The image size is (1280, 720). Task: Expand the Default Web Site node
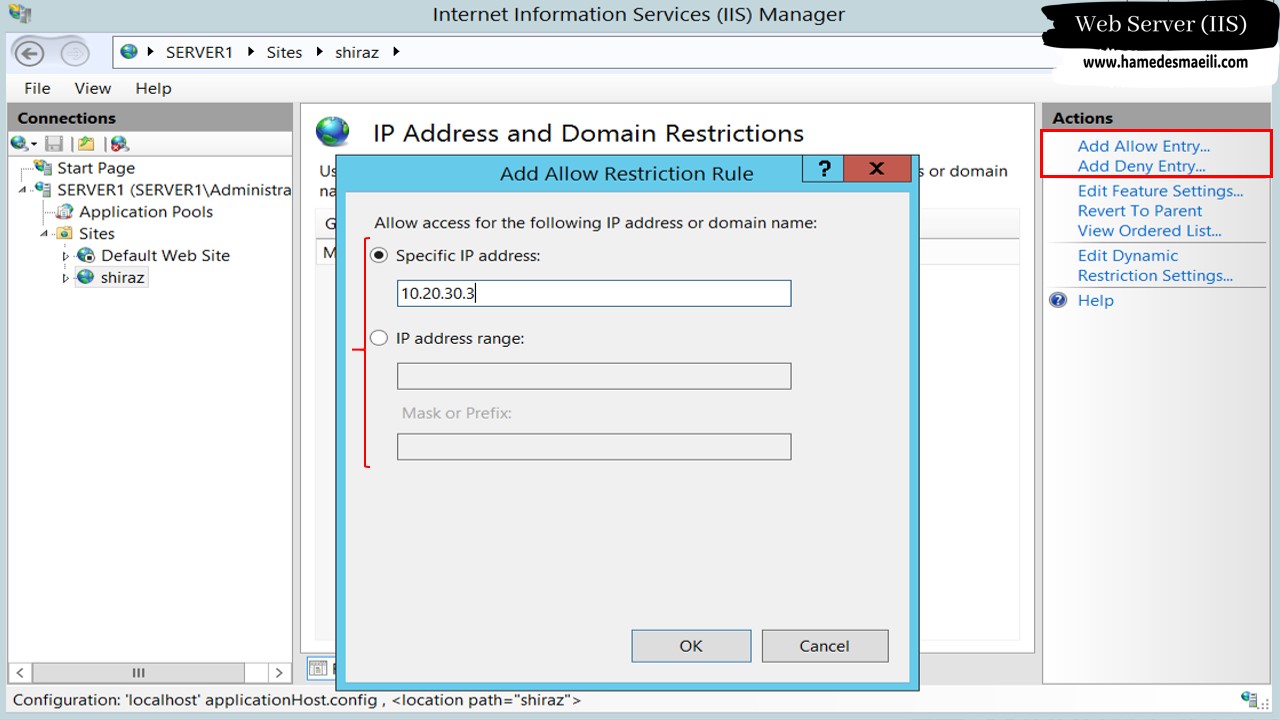(67, 256)
